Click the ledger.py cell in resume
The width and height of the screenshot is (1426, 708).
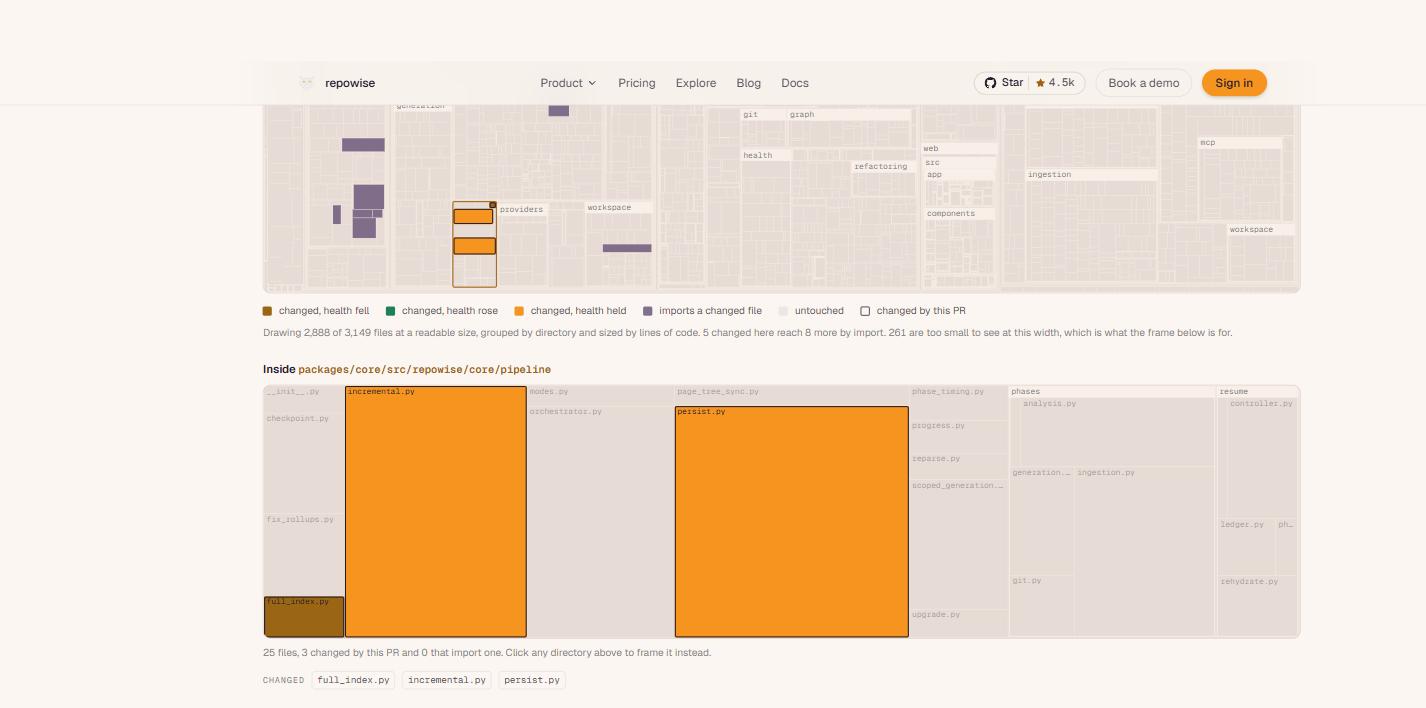pos(1247,546)
